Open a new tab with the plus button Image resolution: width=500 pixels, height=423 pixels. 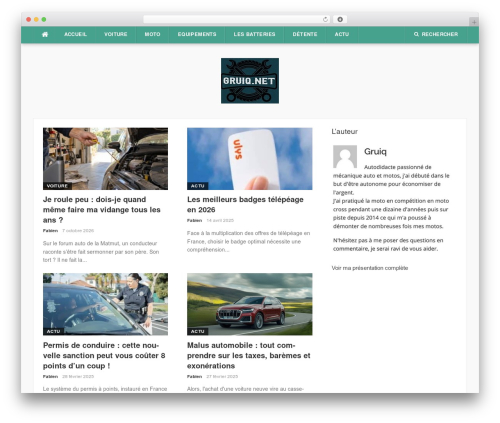pyautogui.click(x=474, y=22)
